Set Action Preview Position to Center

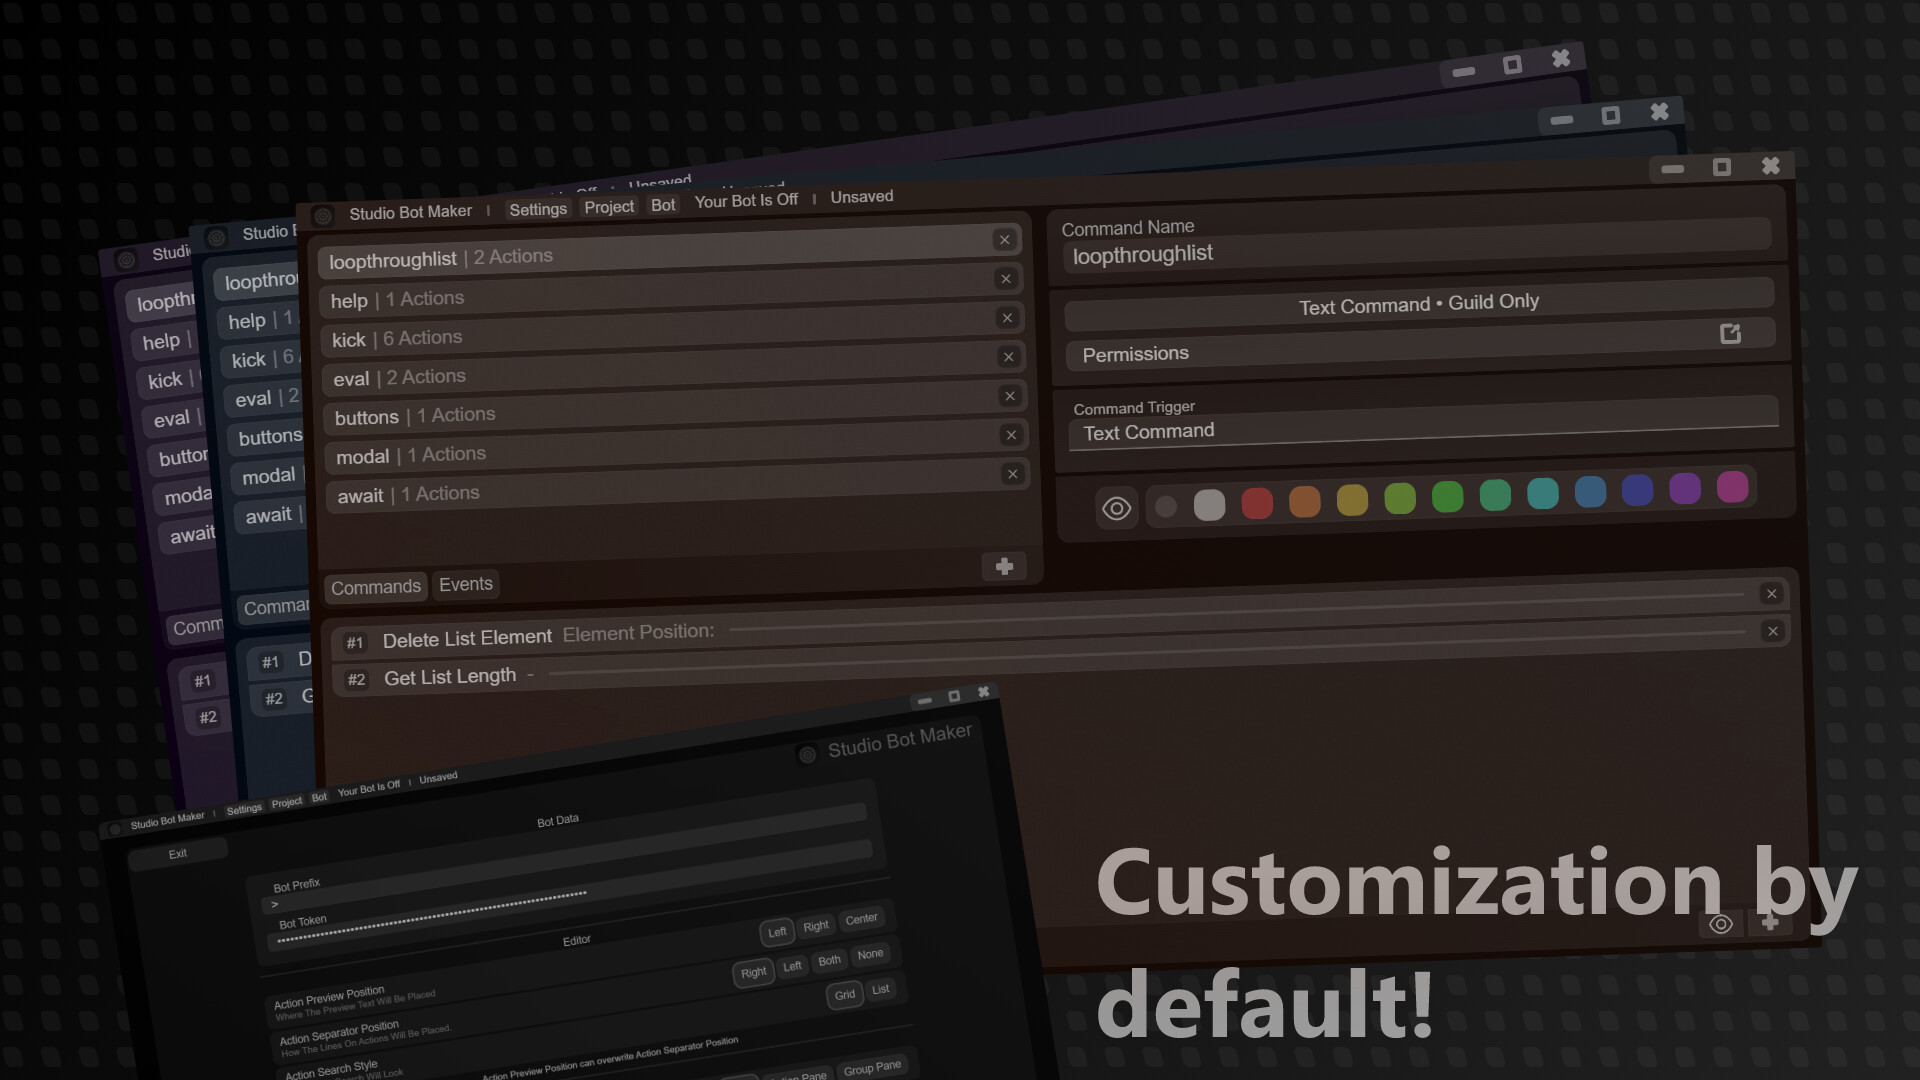[x=861, y=919]
